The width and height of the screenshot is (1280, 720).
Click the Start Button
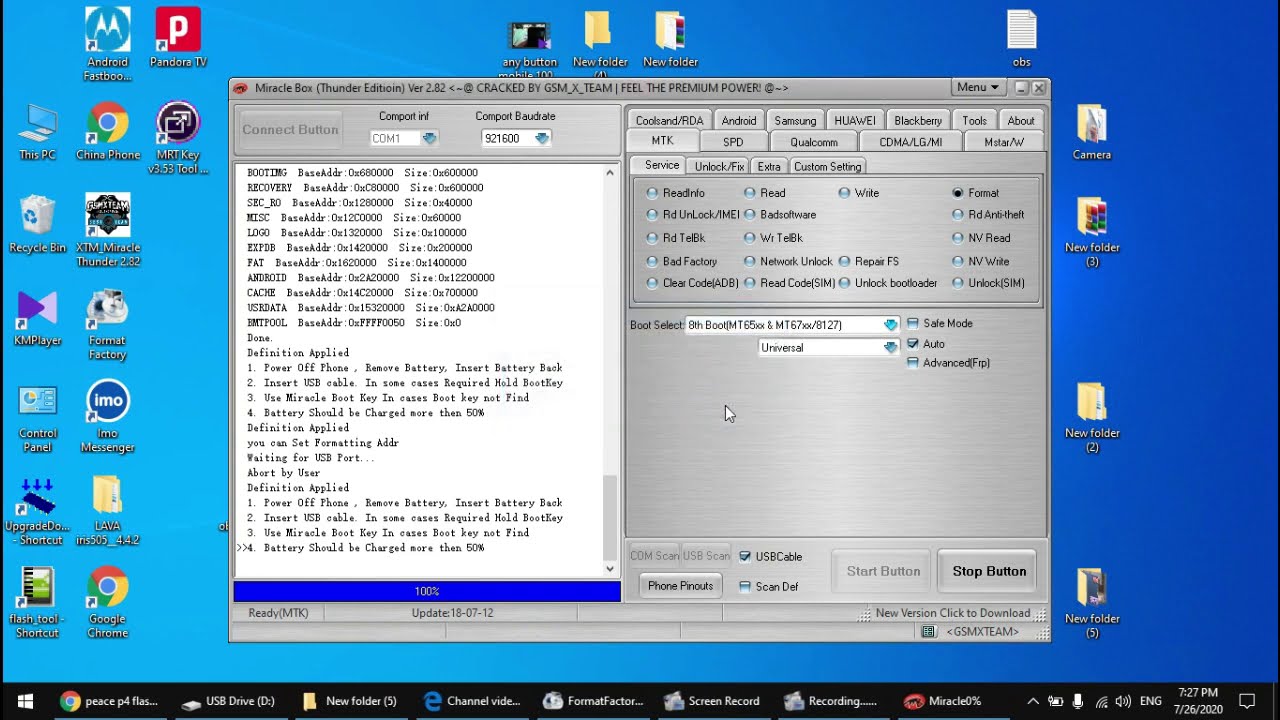point(883,571)
